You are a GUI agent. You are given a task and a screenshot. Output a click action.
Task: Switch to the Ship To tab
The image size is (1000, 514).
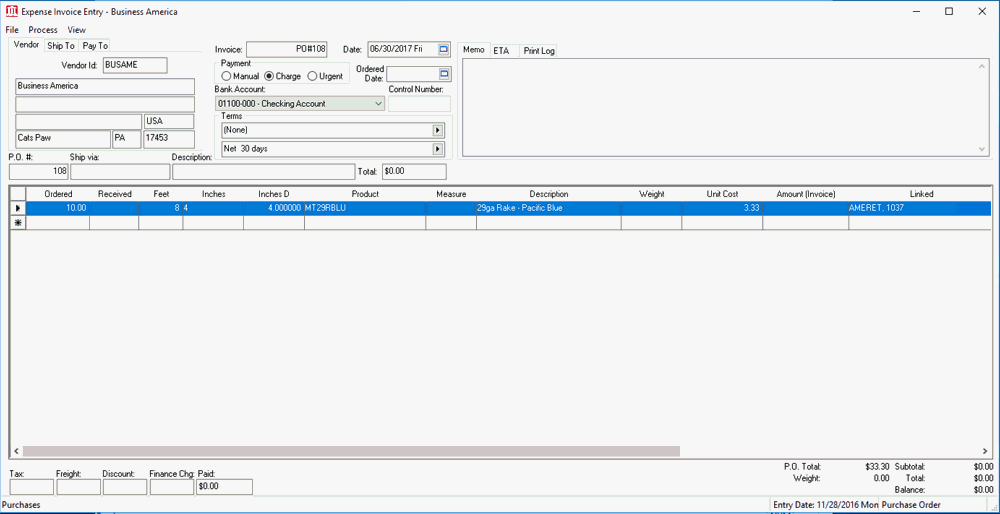coord(61,46)
